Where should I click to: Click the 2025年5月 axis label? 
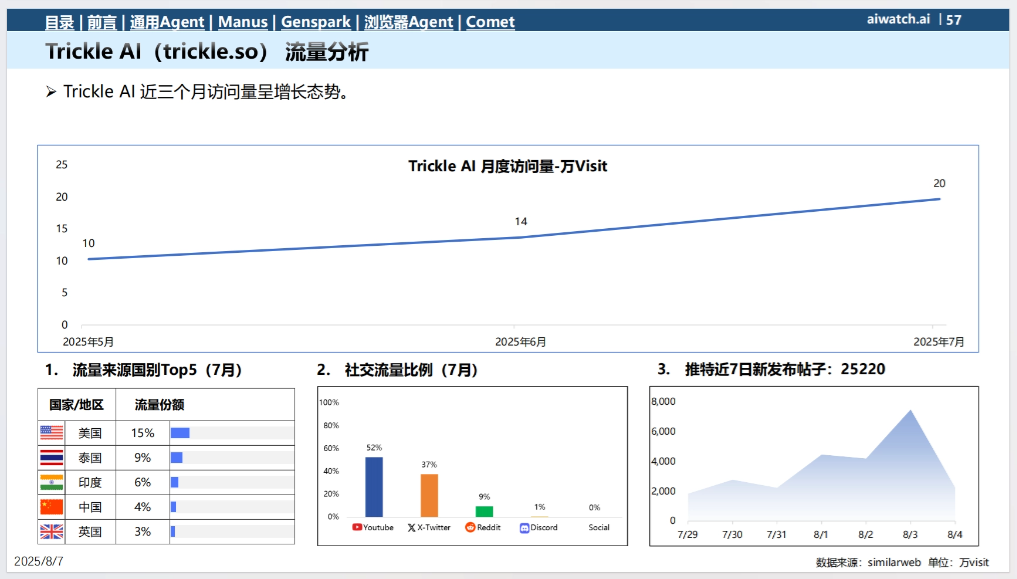tap(88, 342)
